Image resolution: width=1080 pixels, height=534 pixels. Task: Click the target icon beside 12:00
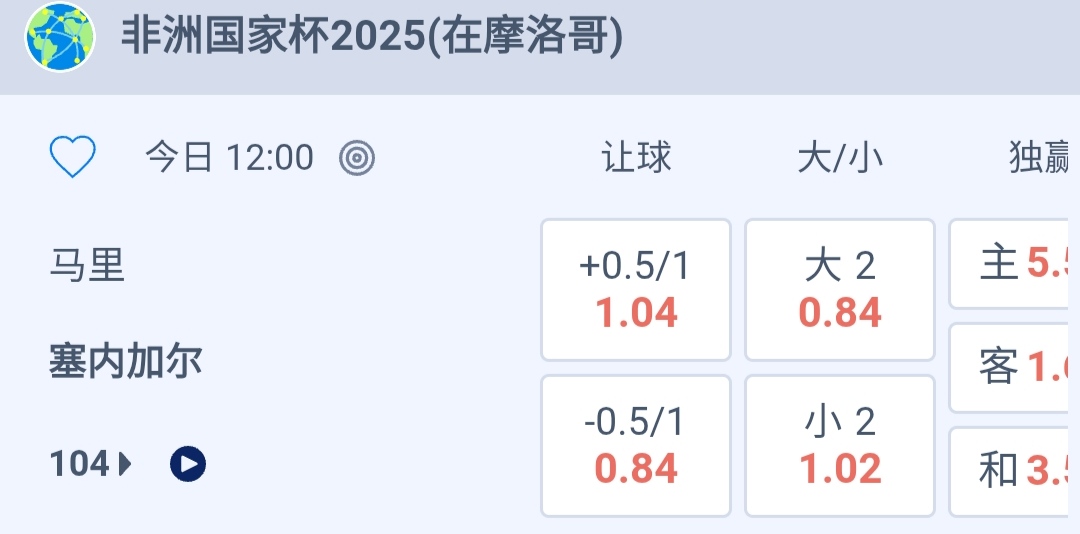357,157
